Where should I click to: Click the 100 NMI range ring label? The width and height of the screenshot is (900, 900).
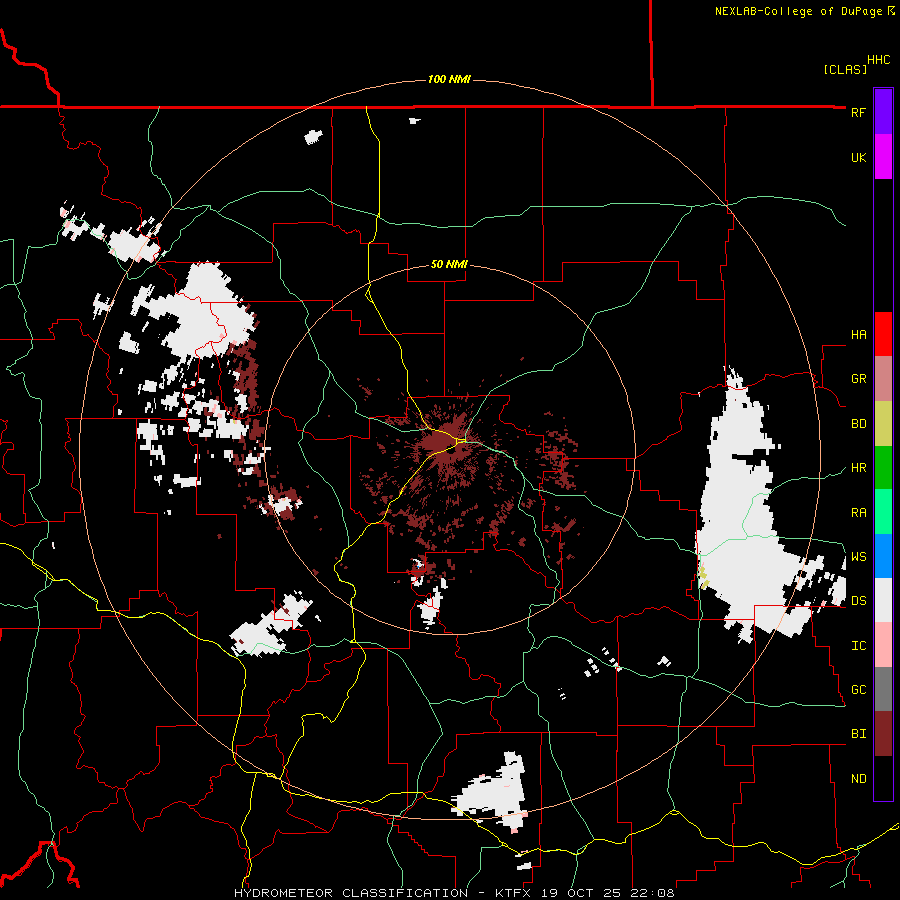[x=449, y=79]
